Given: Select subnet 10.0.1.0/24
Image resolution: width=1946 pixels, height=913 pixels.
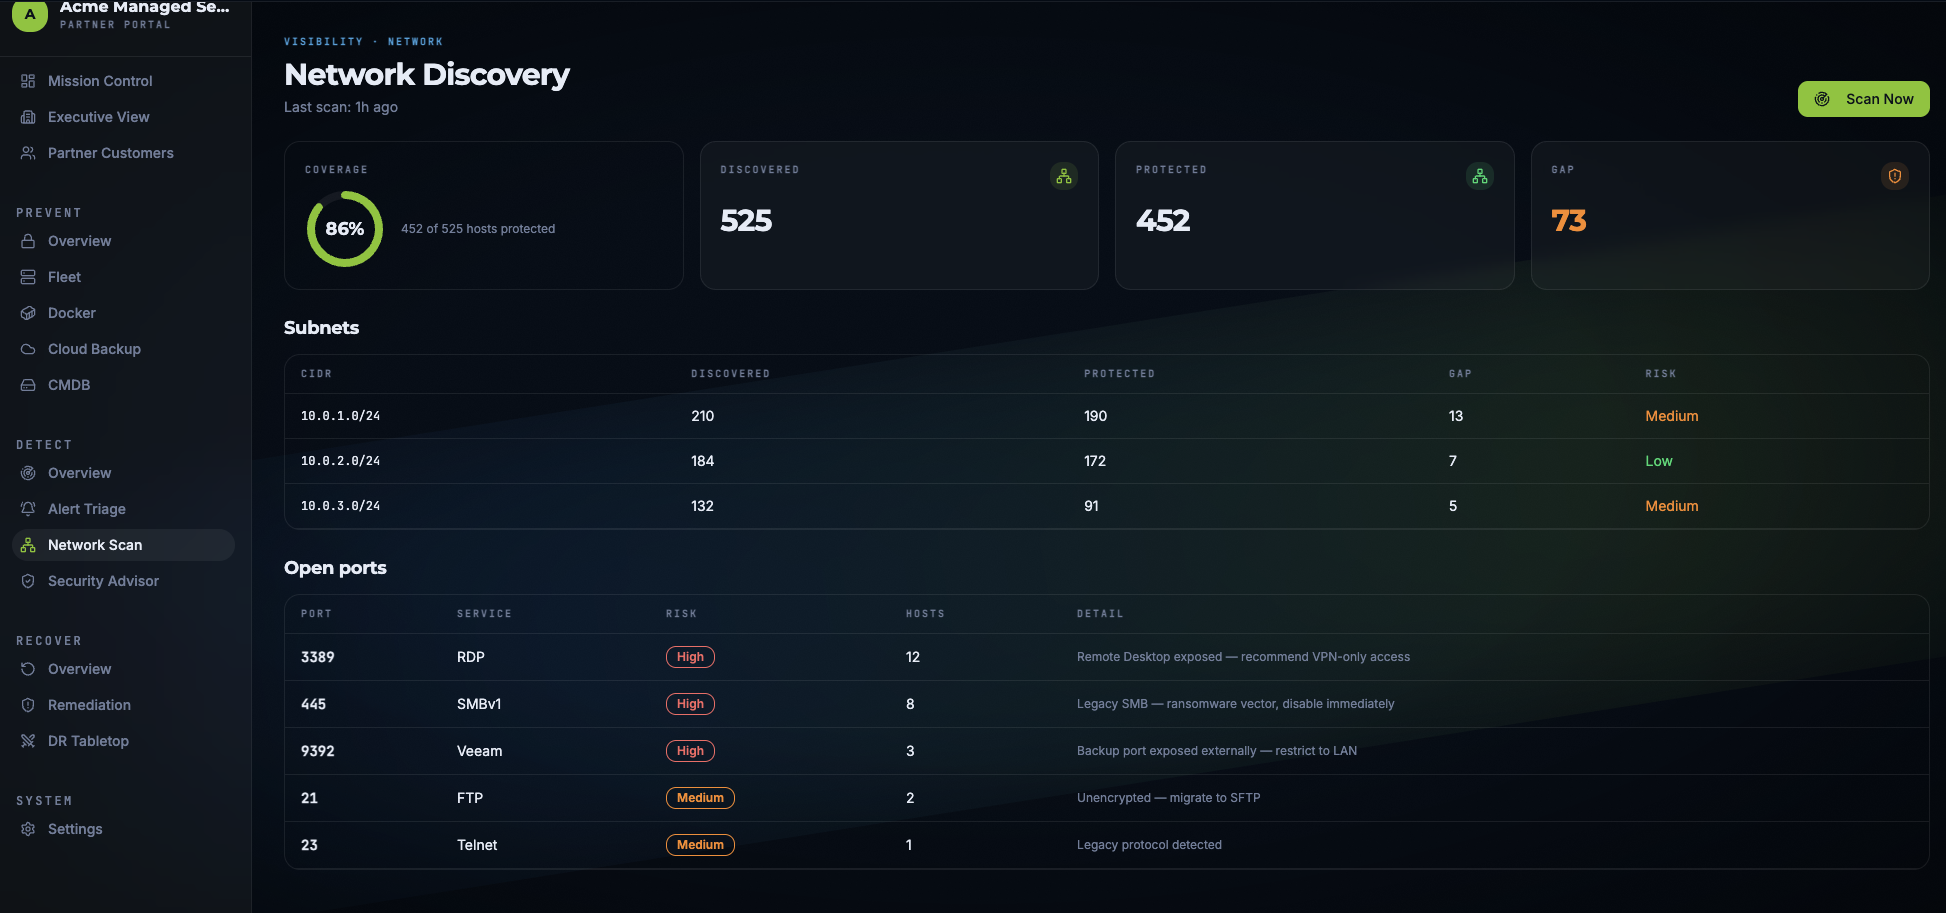Looking at the screenshot, I should [1107, 416].
